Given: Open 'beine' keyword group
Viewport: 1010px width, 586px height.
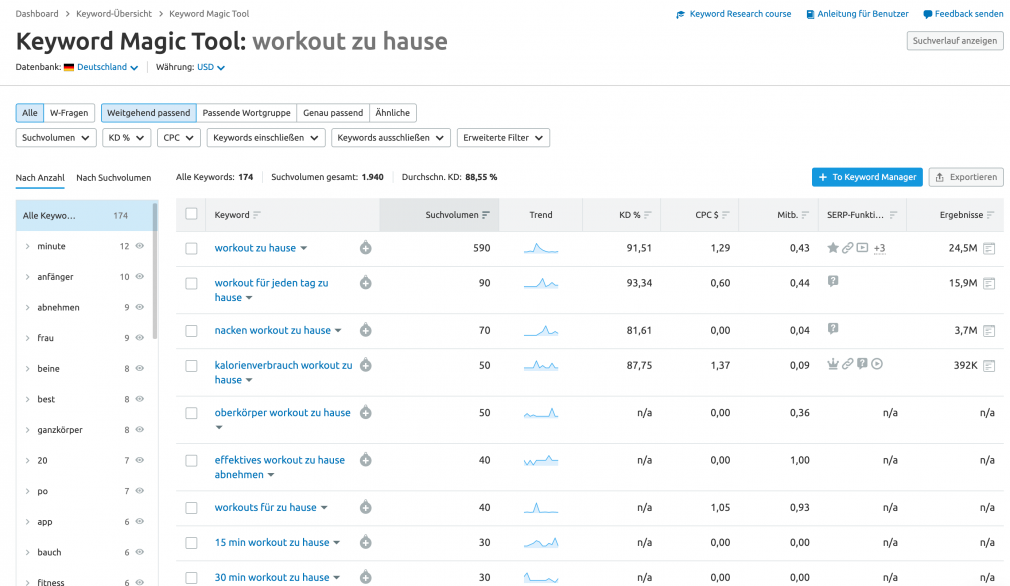Looking at the screenshot, I should pos(48,368).
